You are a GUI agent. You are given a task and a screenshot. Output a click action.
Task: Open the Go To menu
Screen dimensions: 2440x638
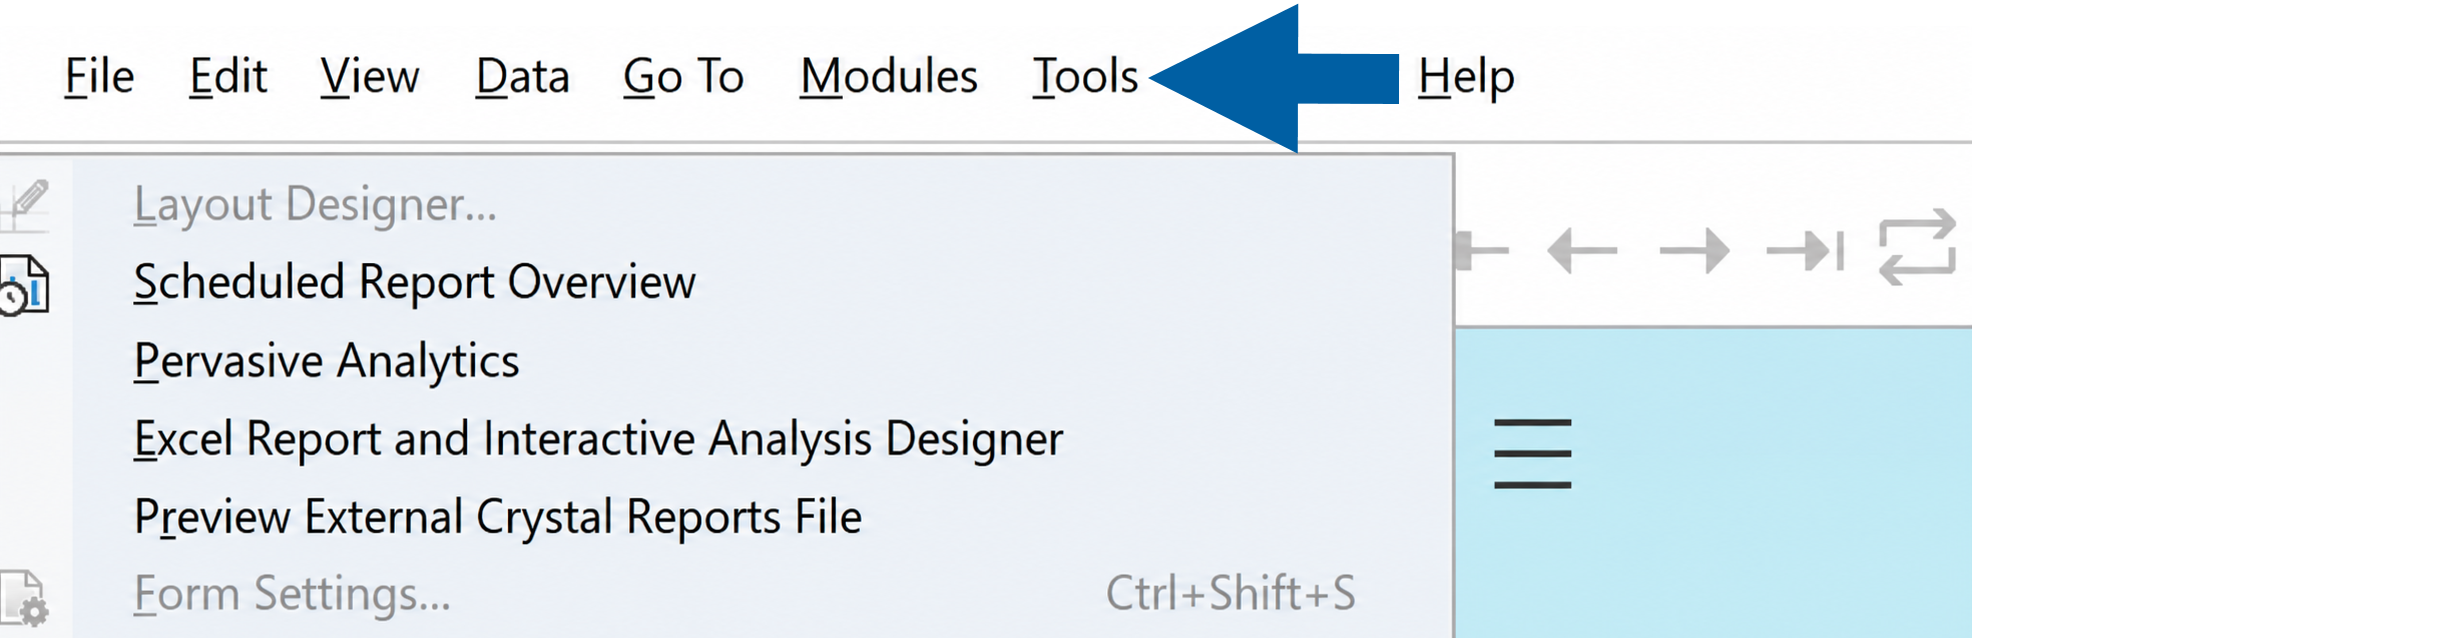click(x=683, y=77)
